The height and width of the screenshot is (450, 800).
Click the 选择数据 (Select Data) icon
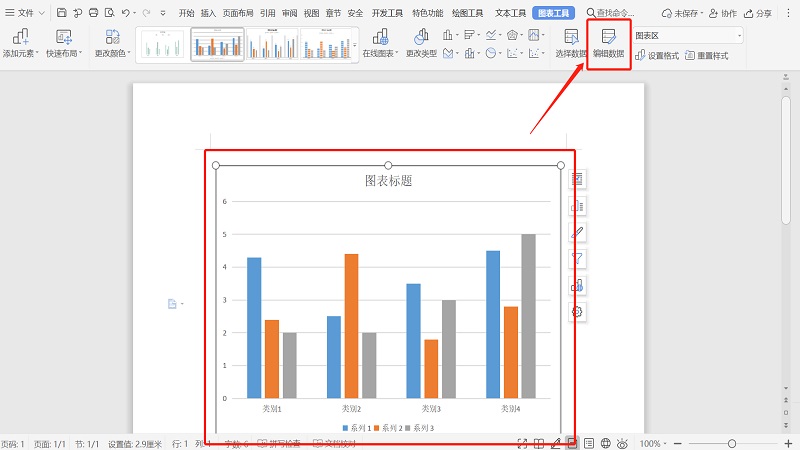click(x=572, y=38)
